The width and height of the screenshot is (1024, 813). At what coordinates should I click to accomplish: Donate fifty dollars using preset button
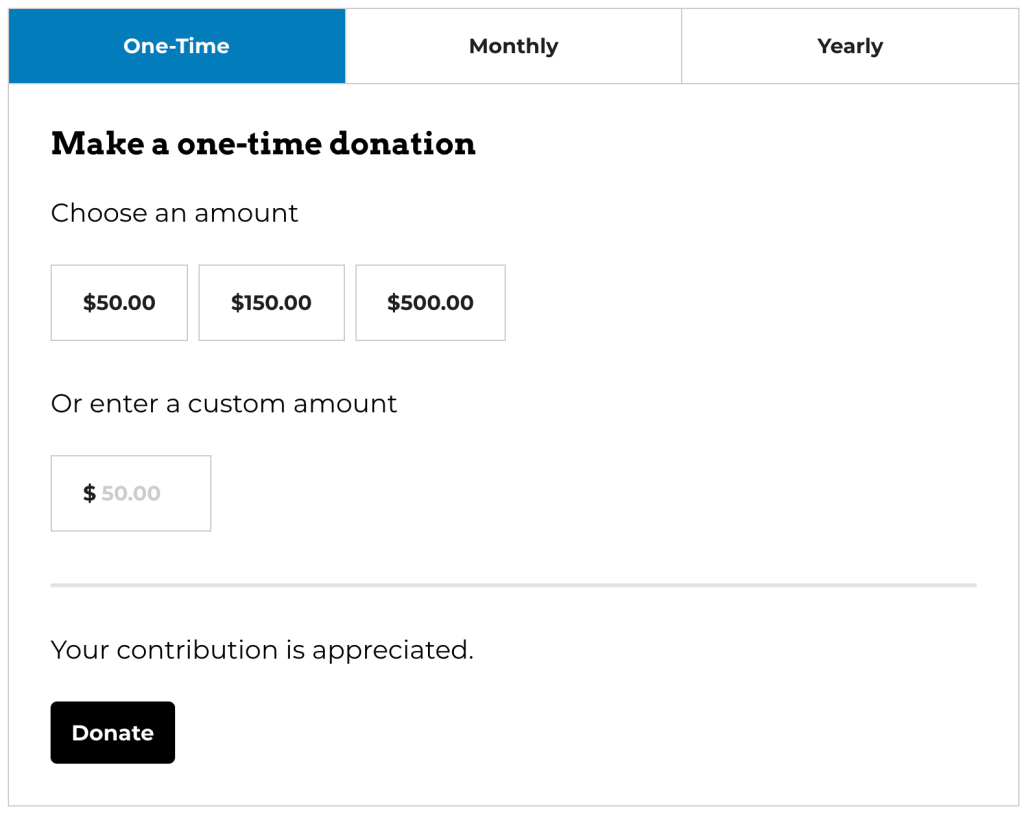point(119,303)
